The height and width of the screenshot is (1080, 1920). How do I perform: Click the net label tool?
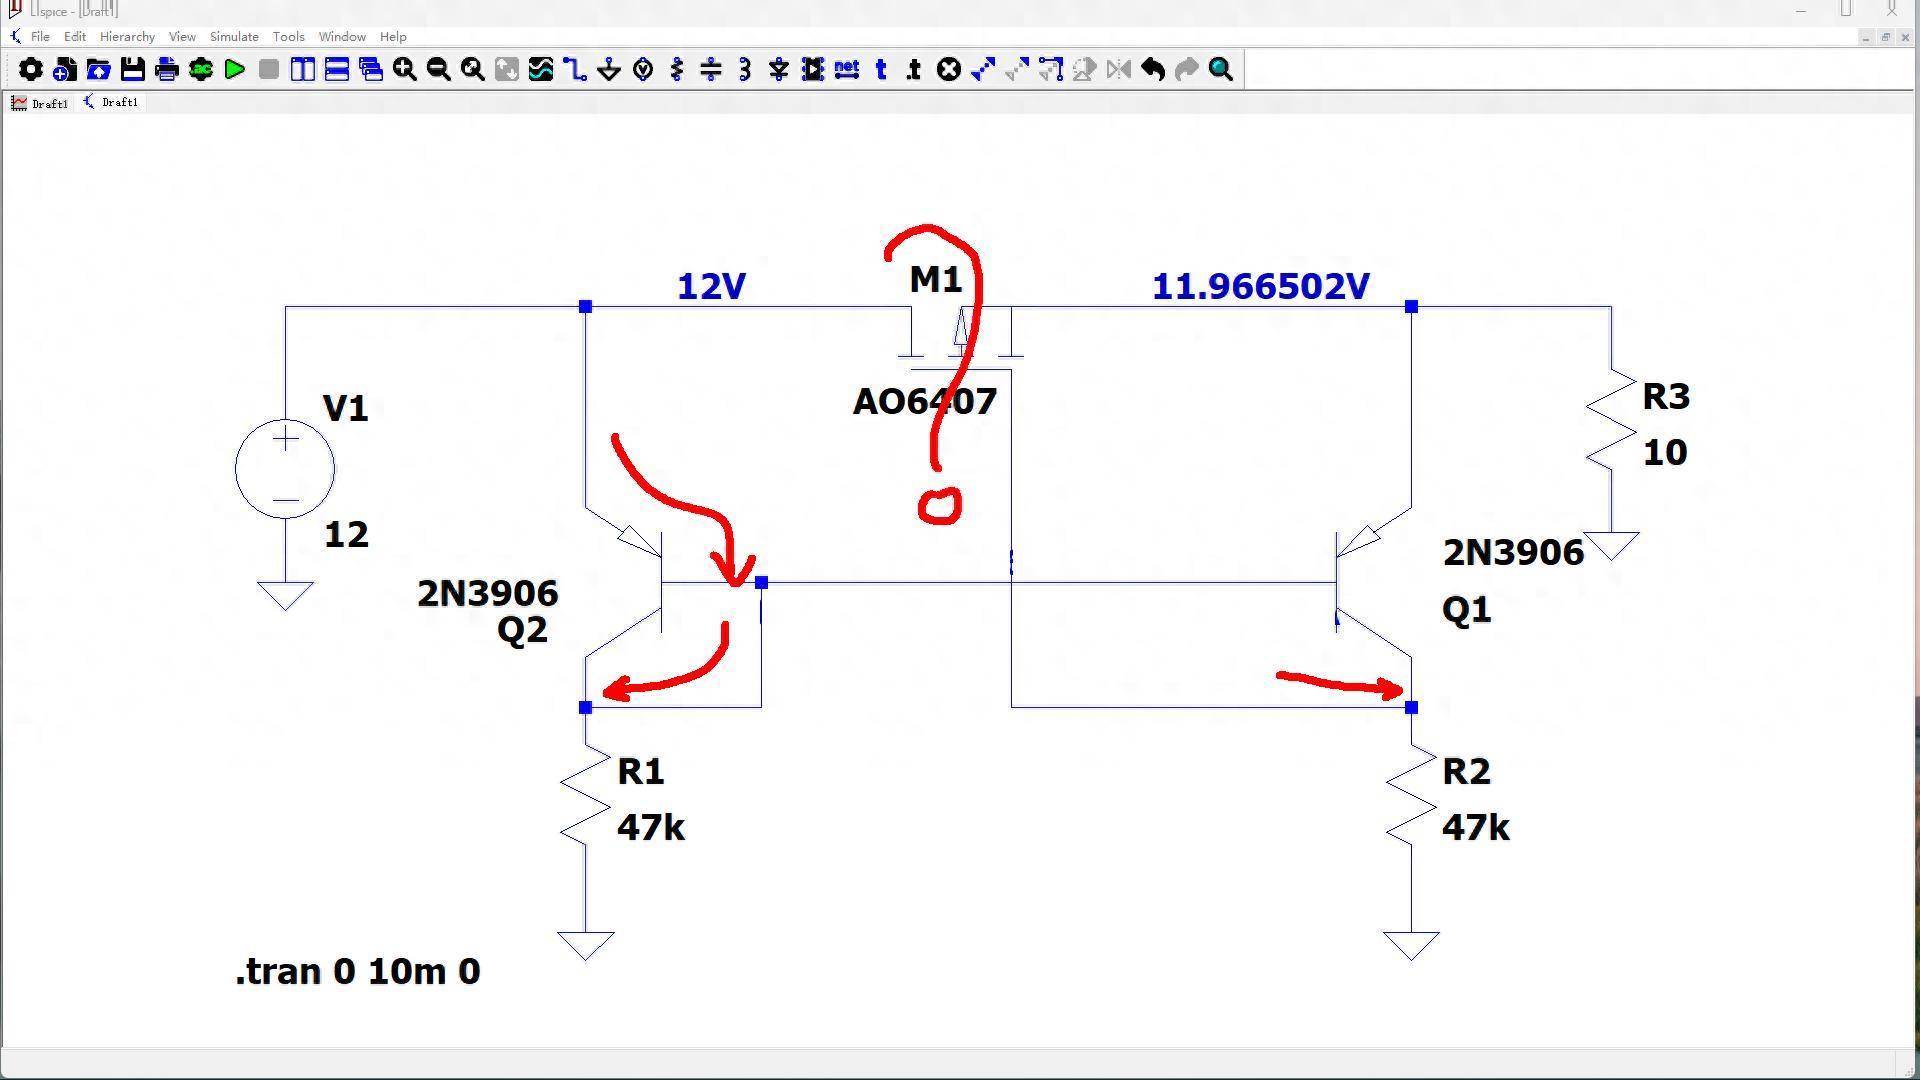[846, 70]
